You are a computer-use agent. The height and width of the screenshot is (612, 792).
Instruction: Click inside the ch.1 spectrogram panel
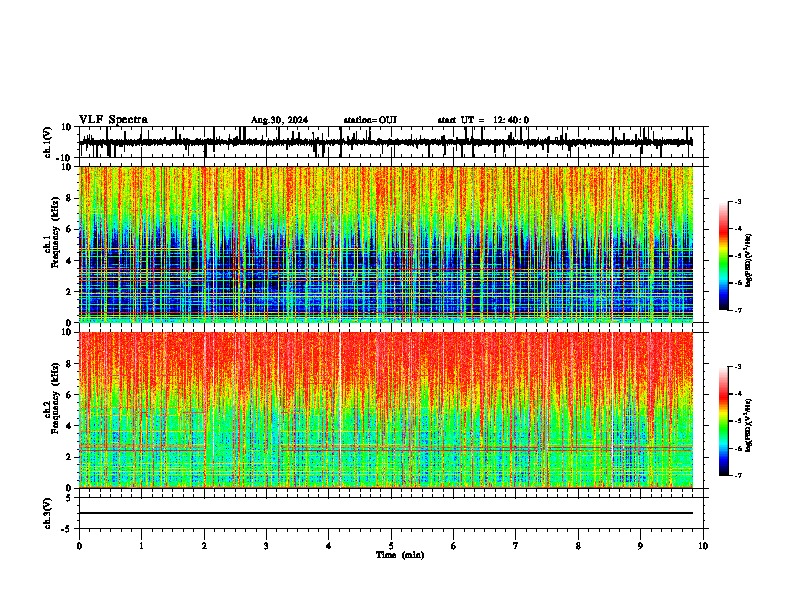click(386, 244)
